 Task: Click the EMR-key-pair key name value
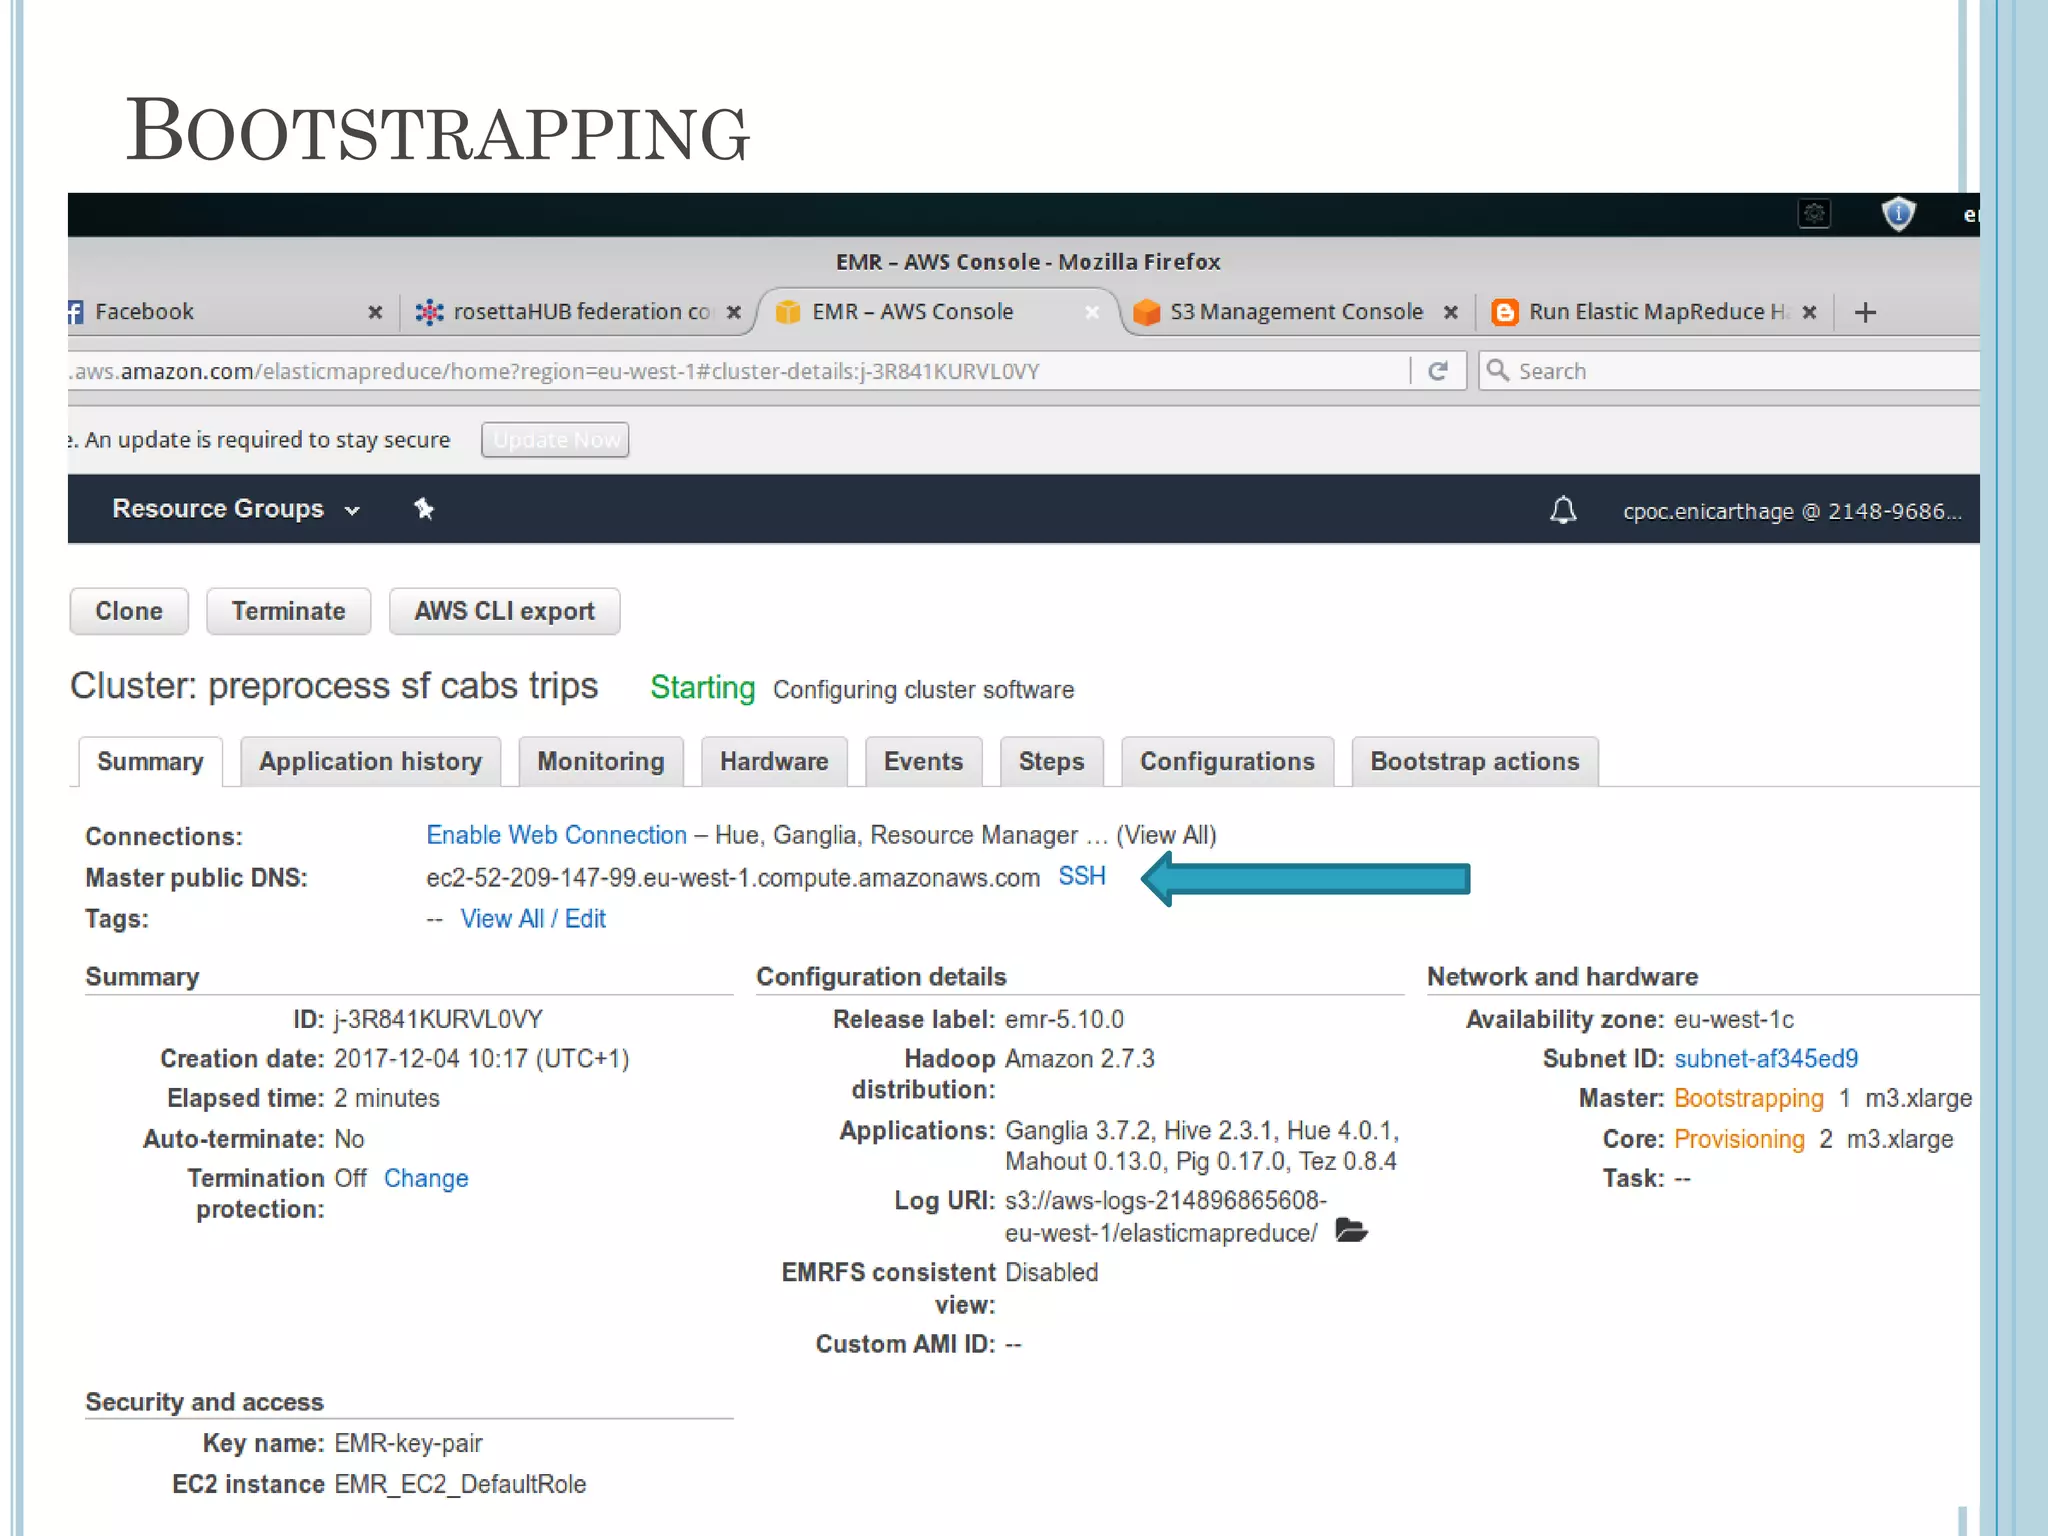408,1443
